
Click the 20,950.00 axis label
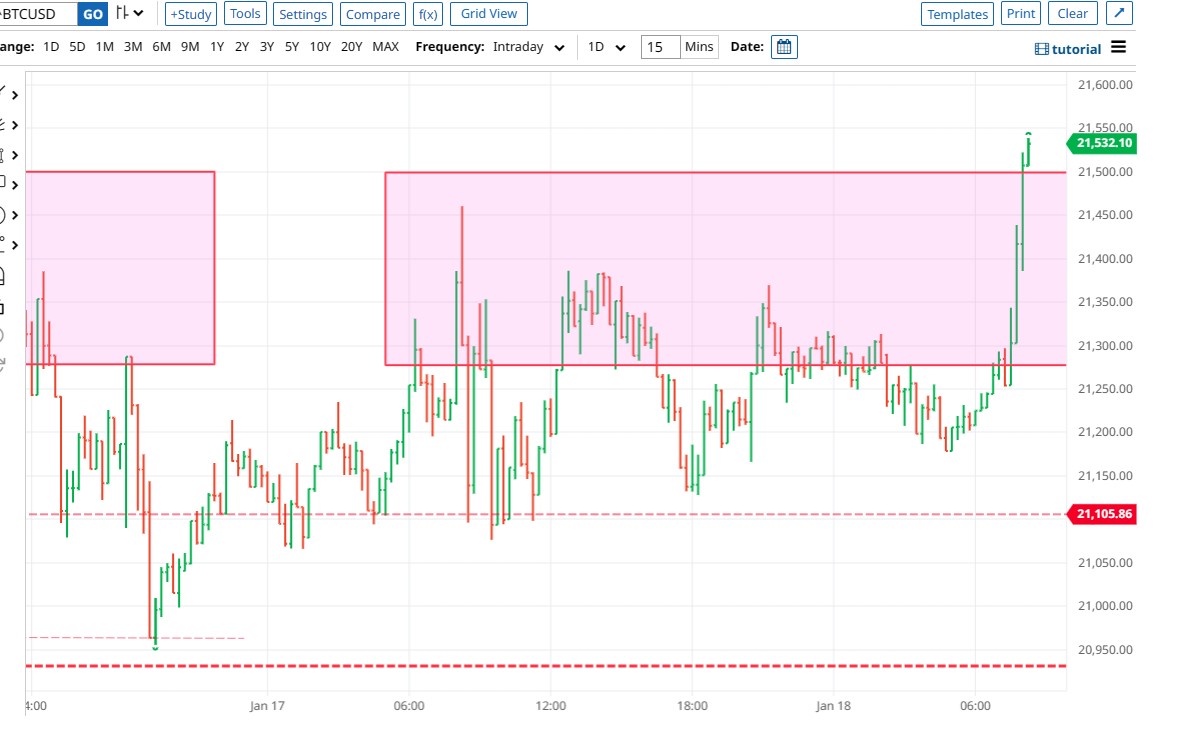(1105, 649)
